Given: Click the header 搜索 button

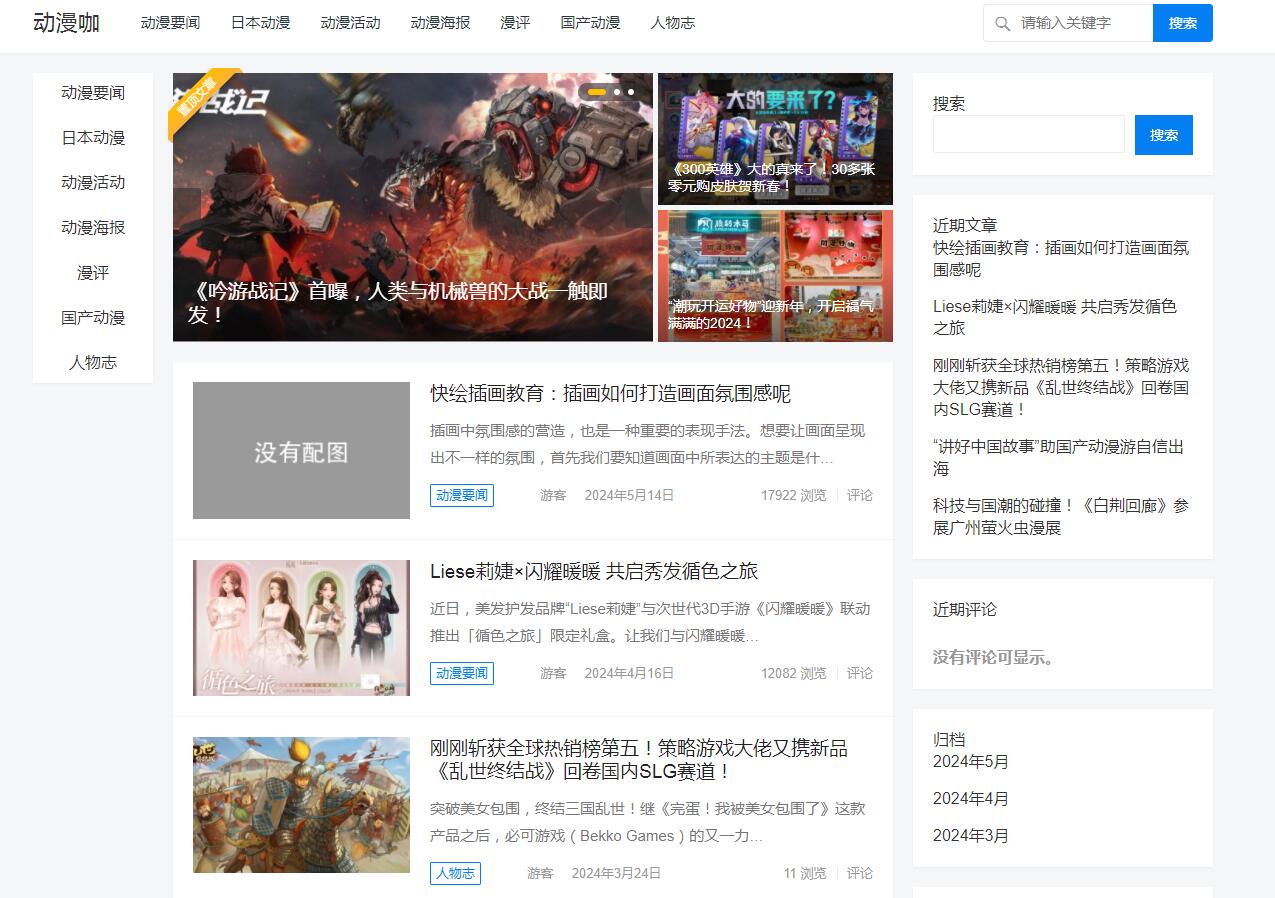Looking at the screenshot, I should click(x=1183, y=23).
